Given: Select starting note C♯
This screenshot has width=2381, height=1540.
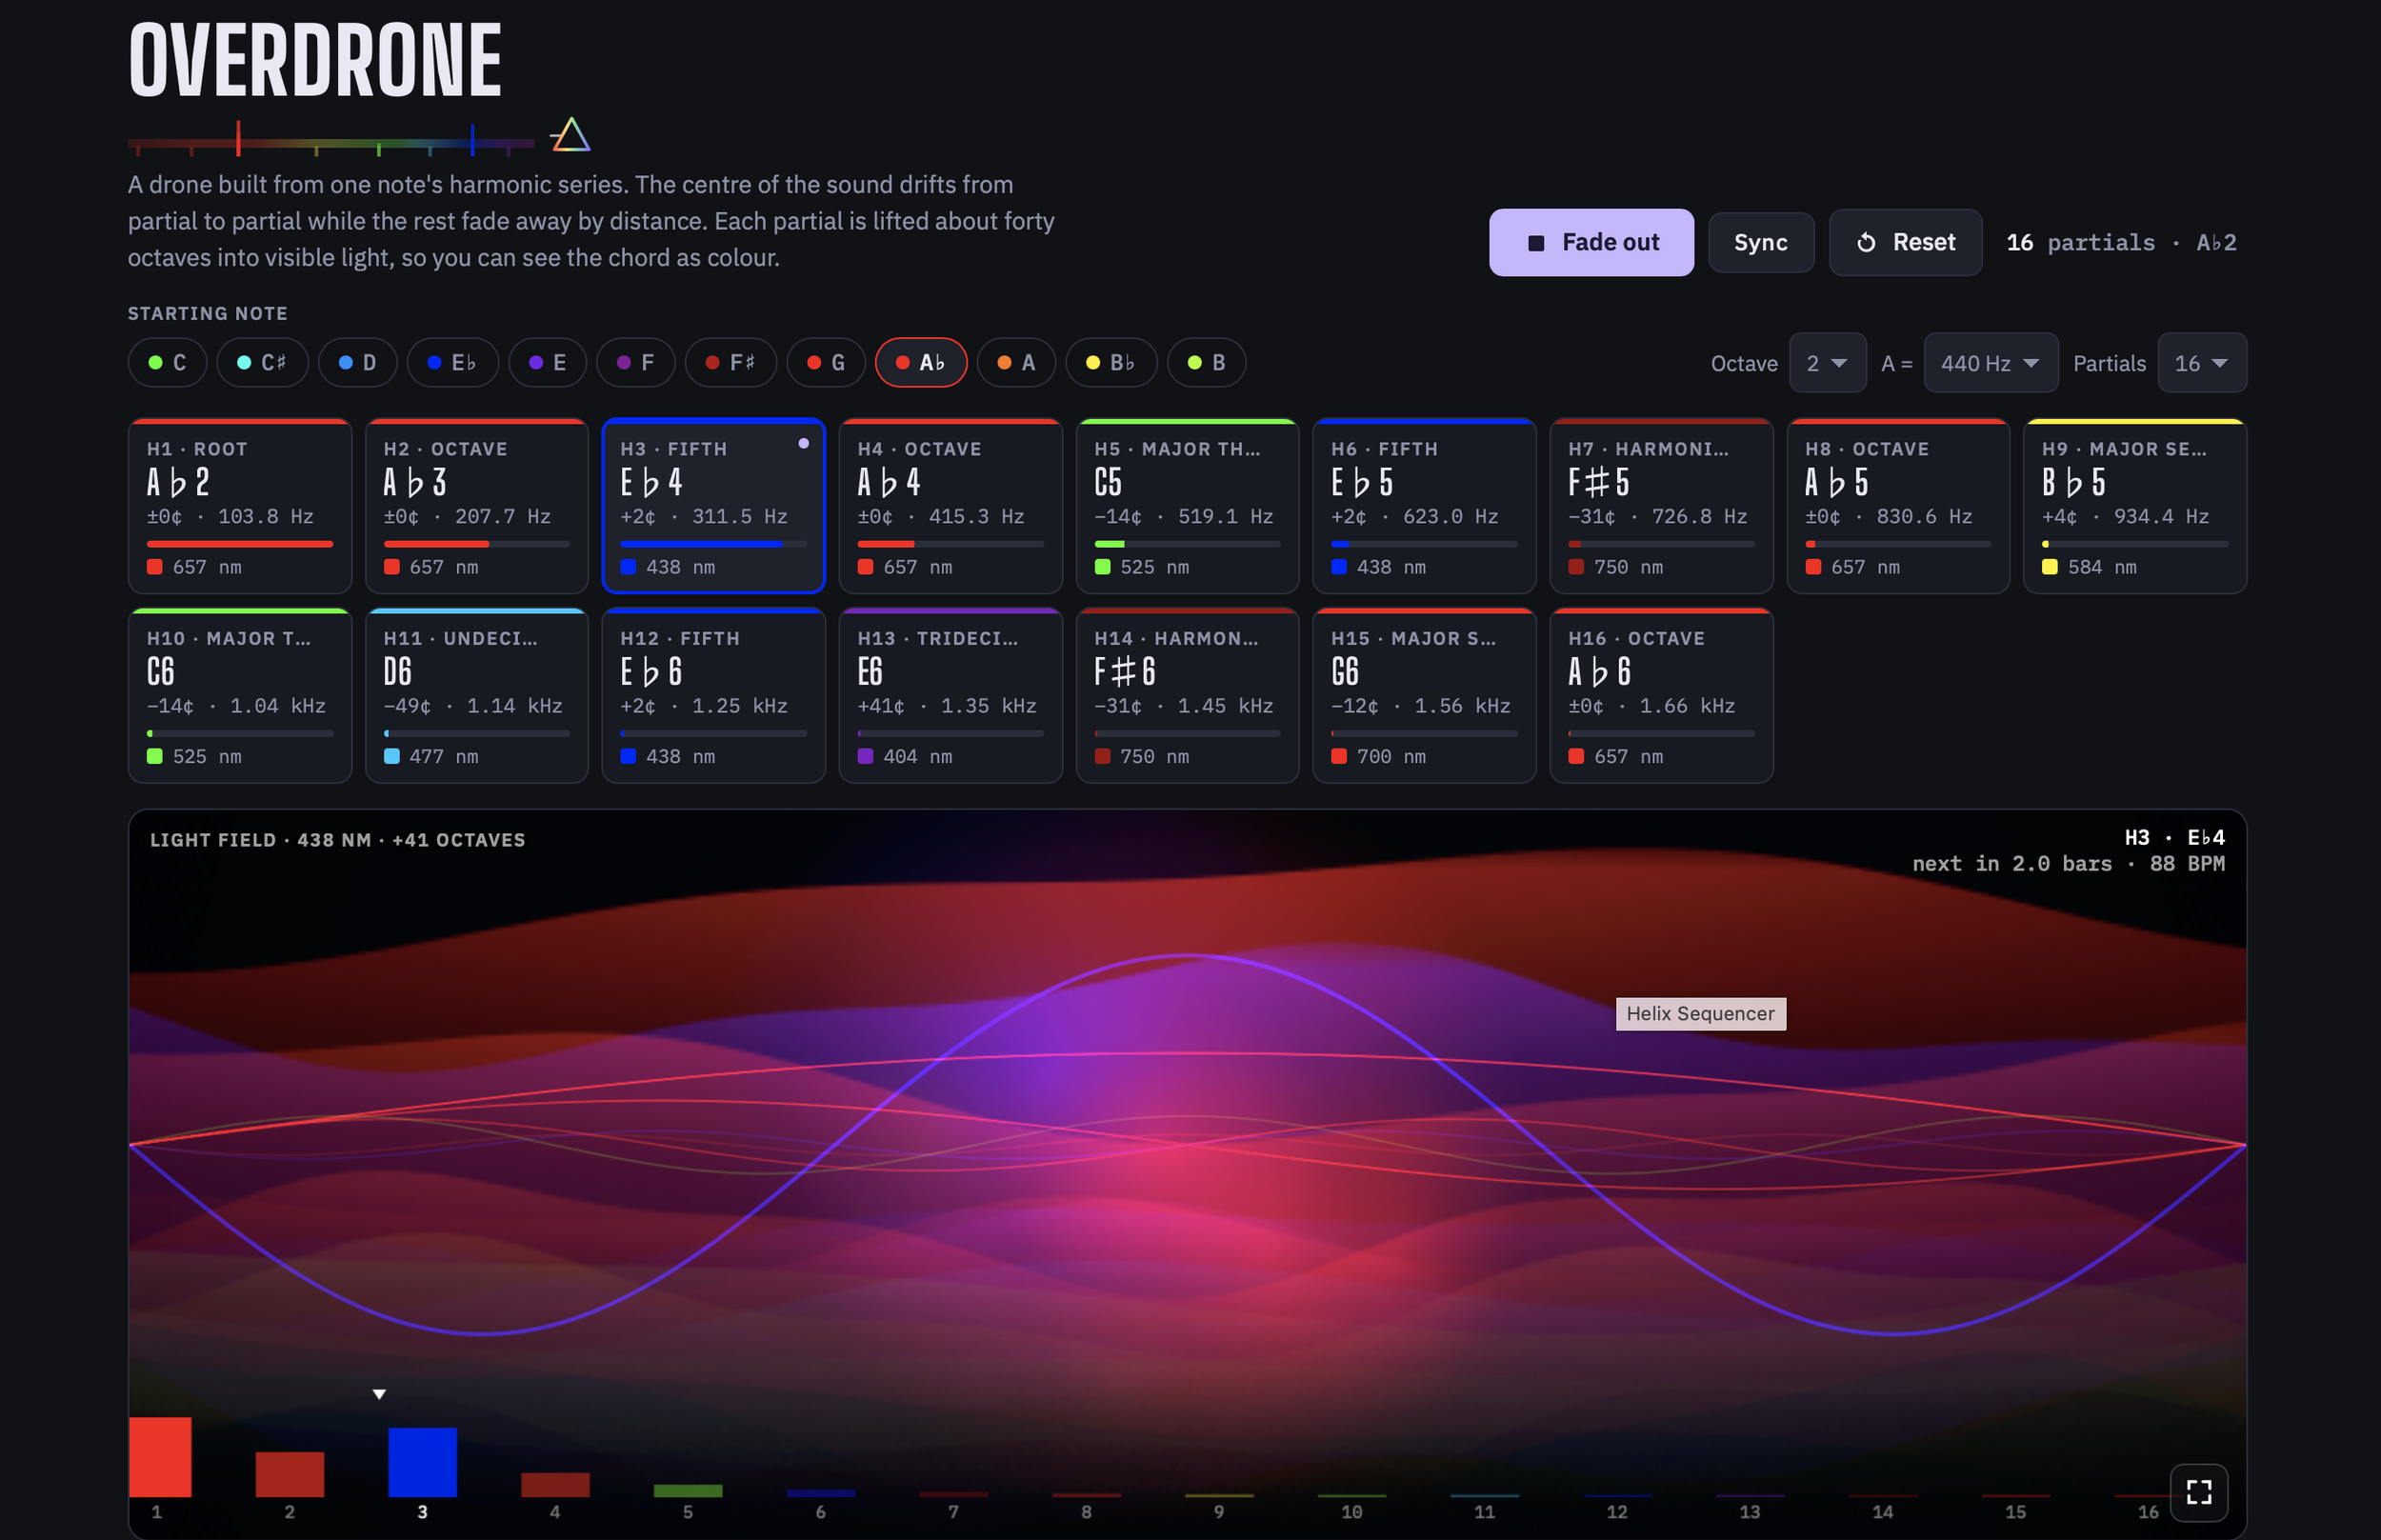Looking at the screenshot, I should 262,362.
